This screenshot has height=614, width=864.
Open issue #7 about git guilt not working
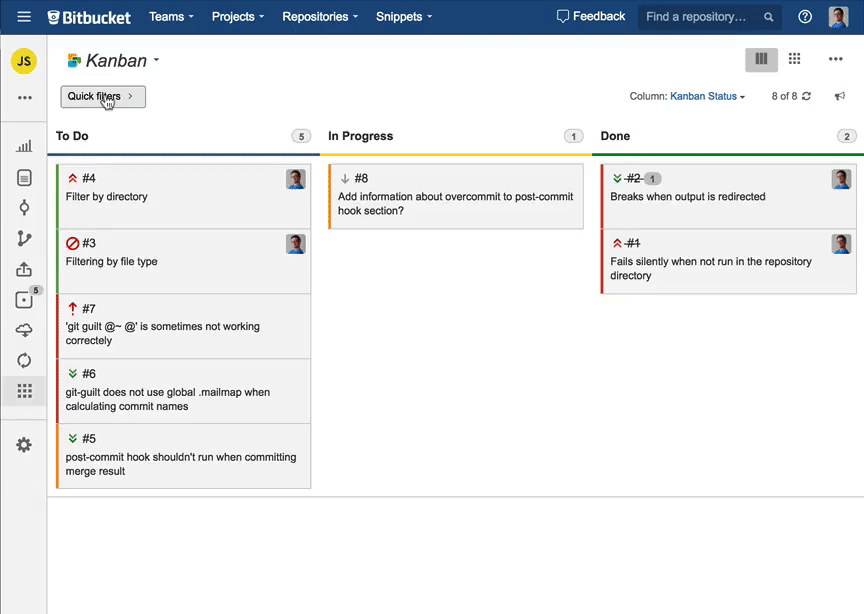pos(183,326)
